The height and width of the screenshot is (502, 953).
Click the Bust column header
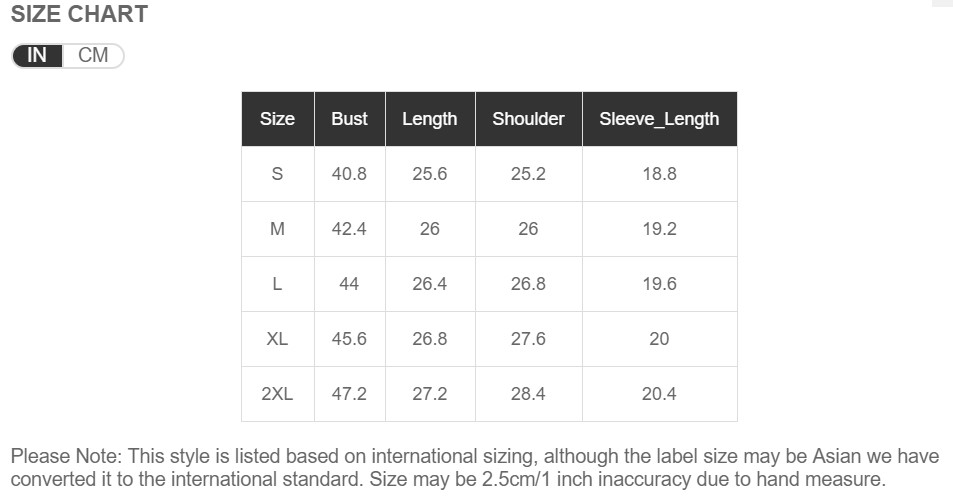349,119
